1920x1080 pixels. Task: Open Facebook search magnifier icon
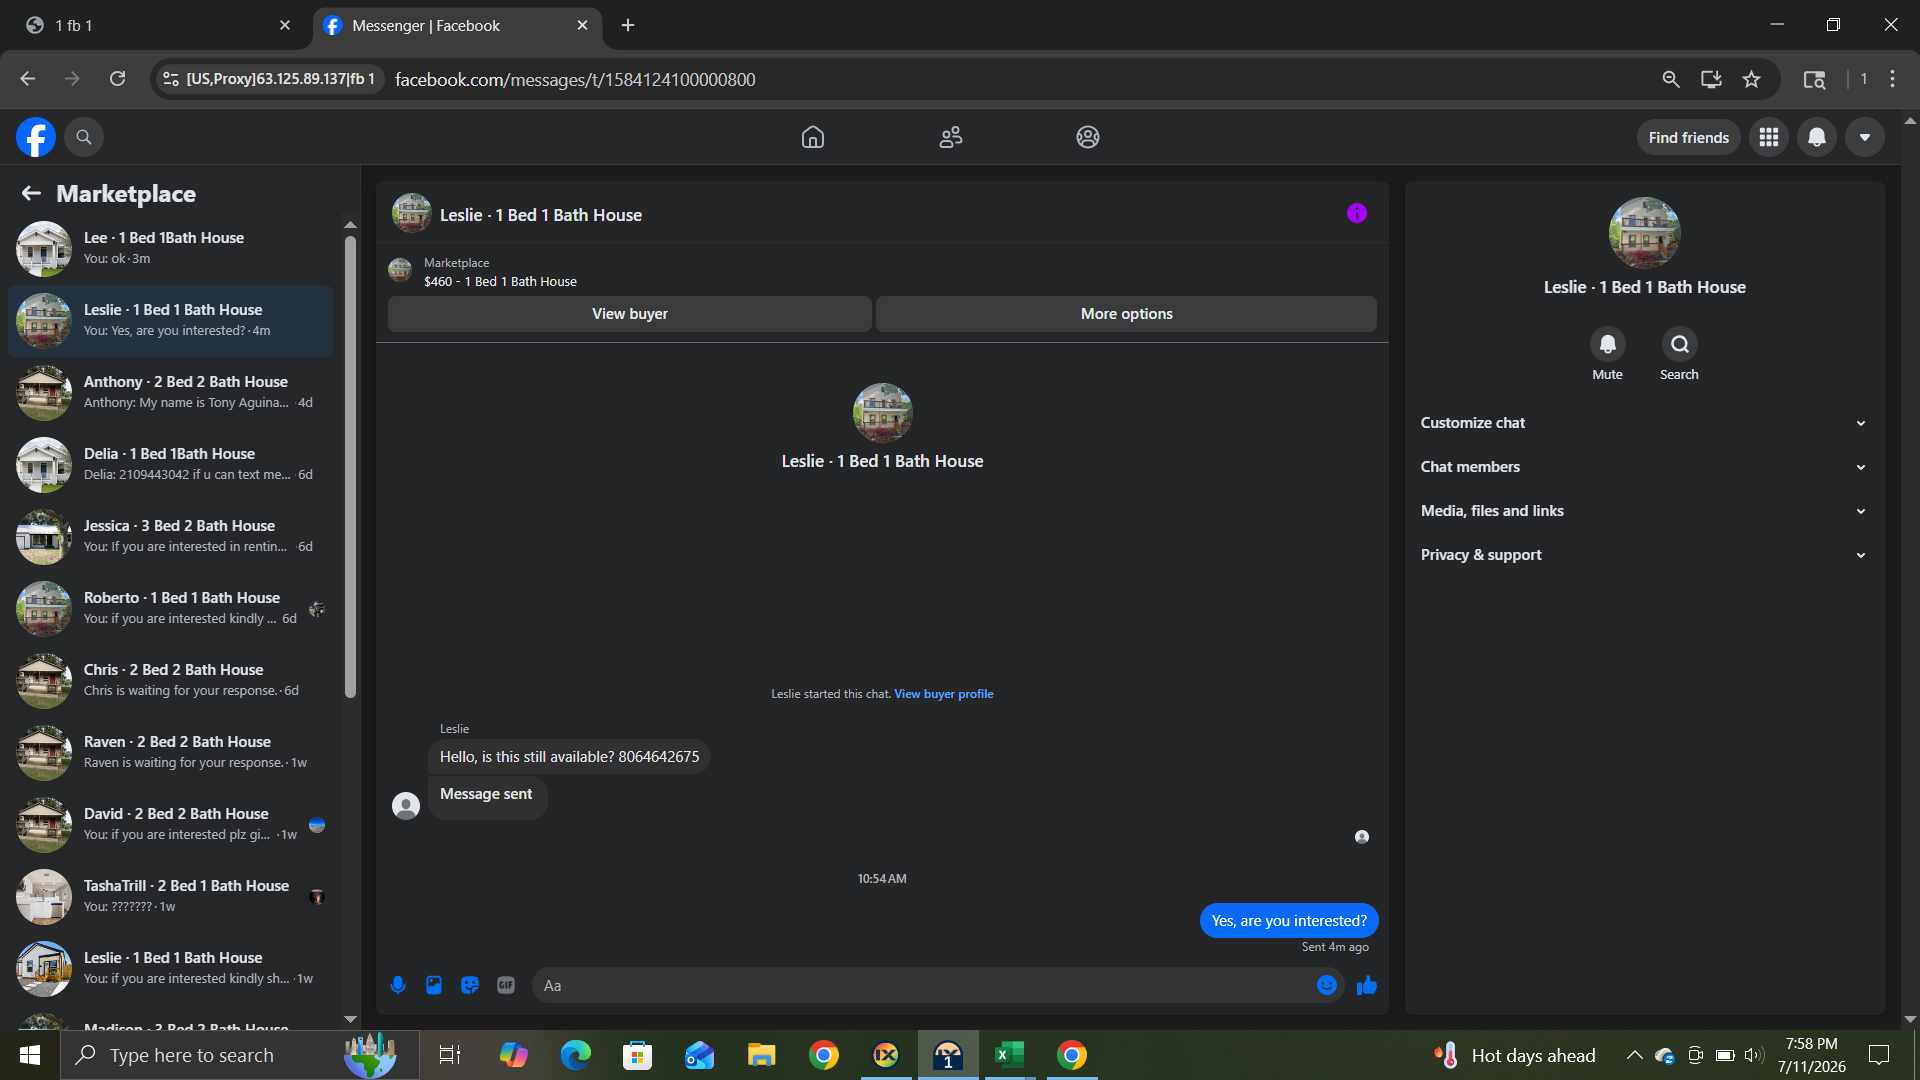pyautogui.click(x=84, y=137)
